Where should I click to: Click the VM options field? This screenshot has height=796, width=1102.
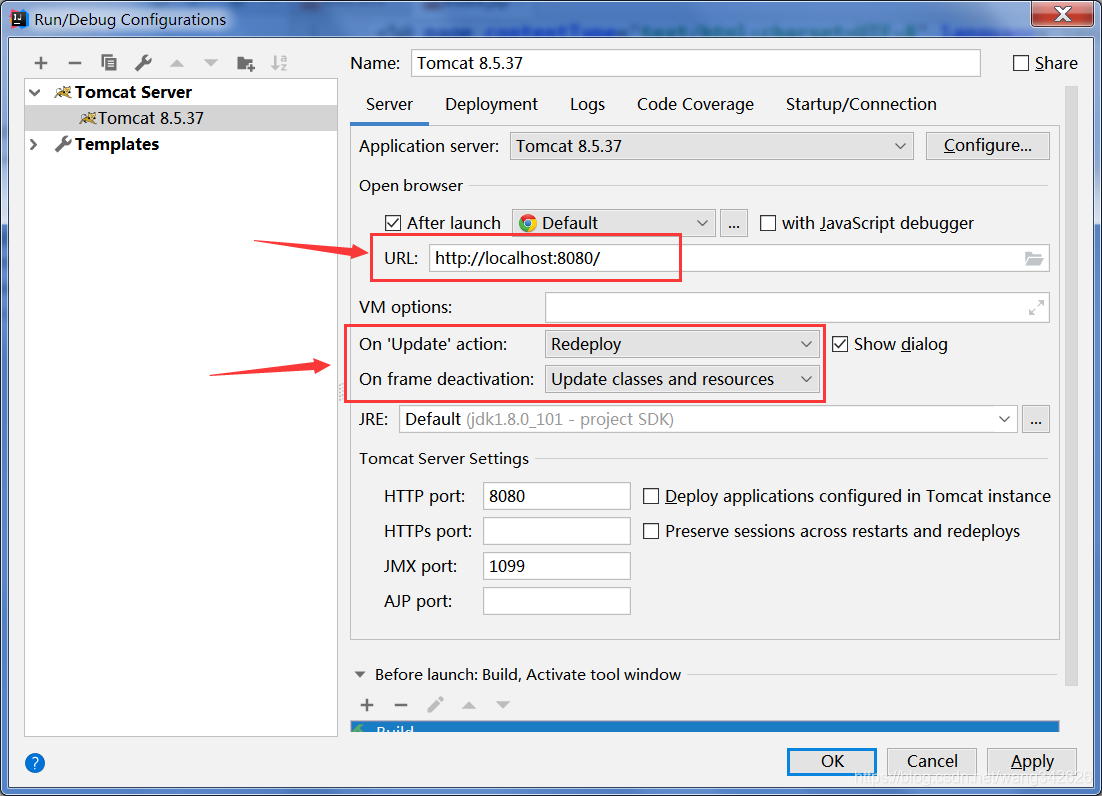797,308
